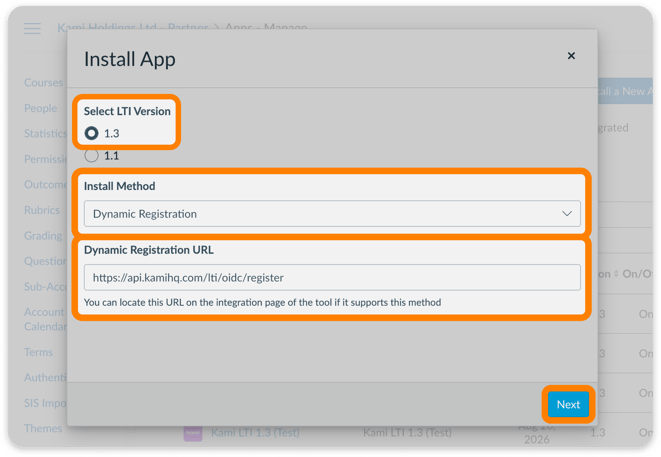
Task: Open Terms in the sidebar
Action: (x=38, y=352)
